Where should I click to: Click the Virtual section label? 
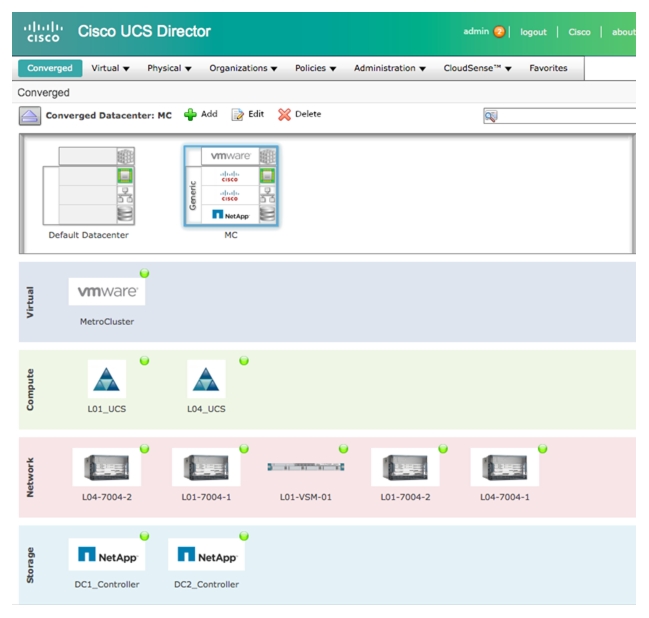click(30, 302)
